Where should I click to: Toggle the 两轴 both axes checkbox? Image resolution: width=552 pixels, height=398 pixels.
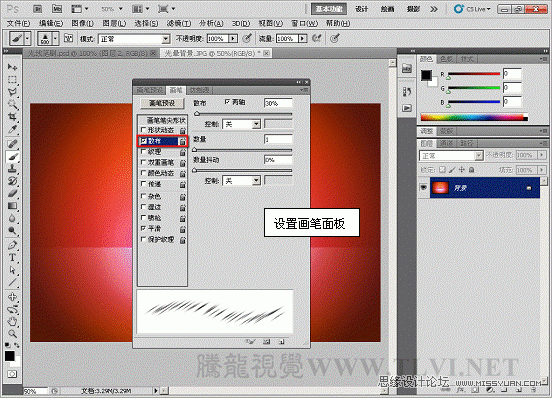point(227,102)
